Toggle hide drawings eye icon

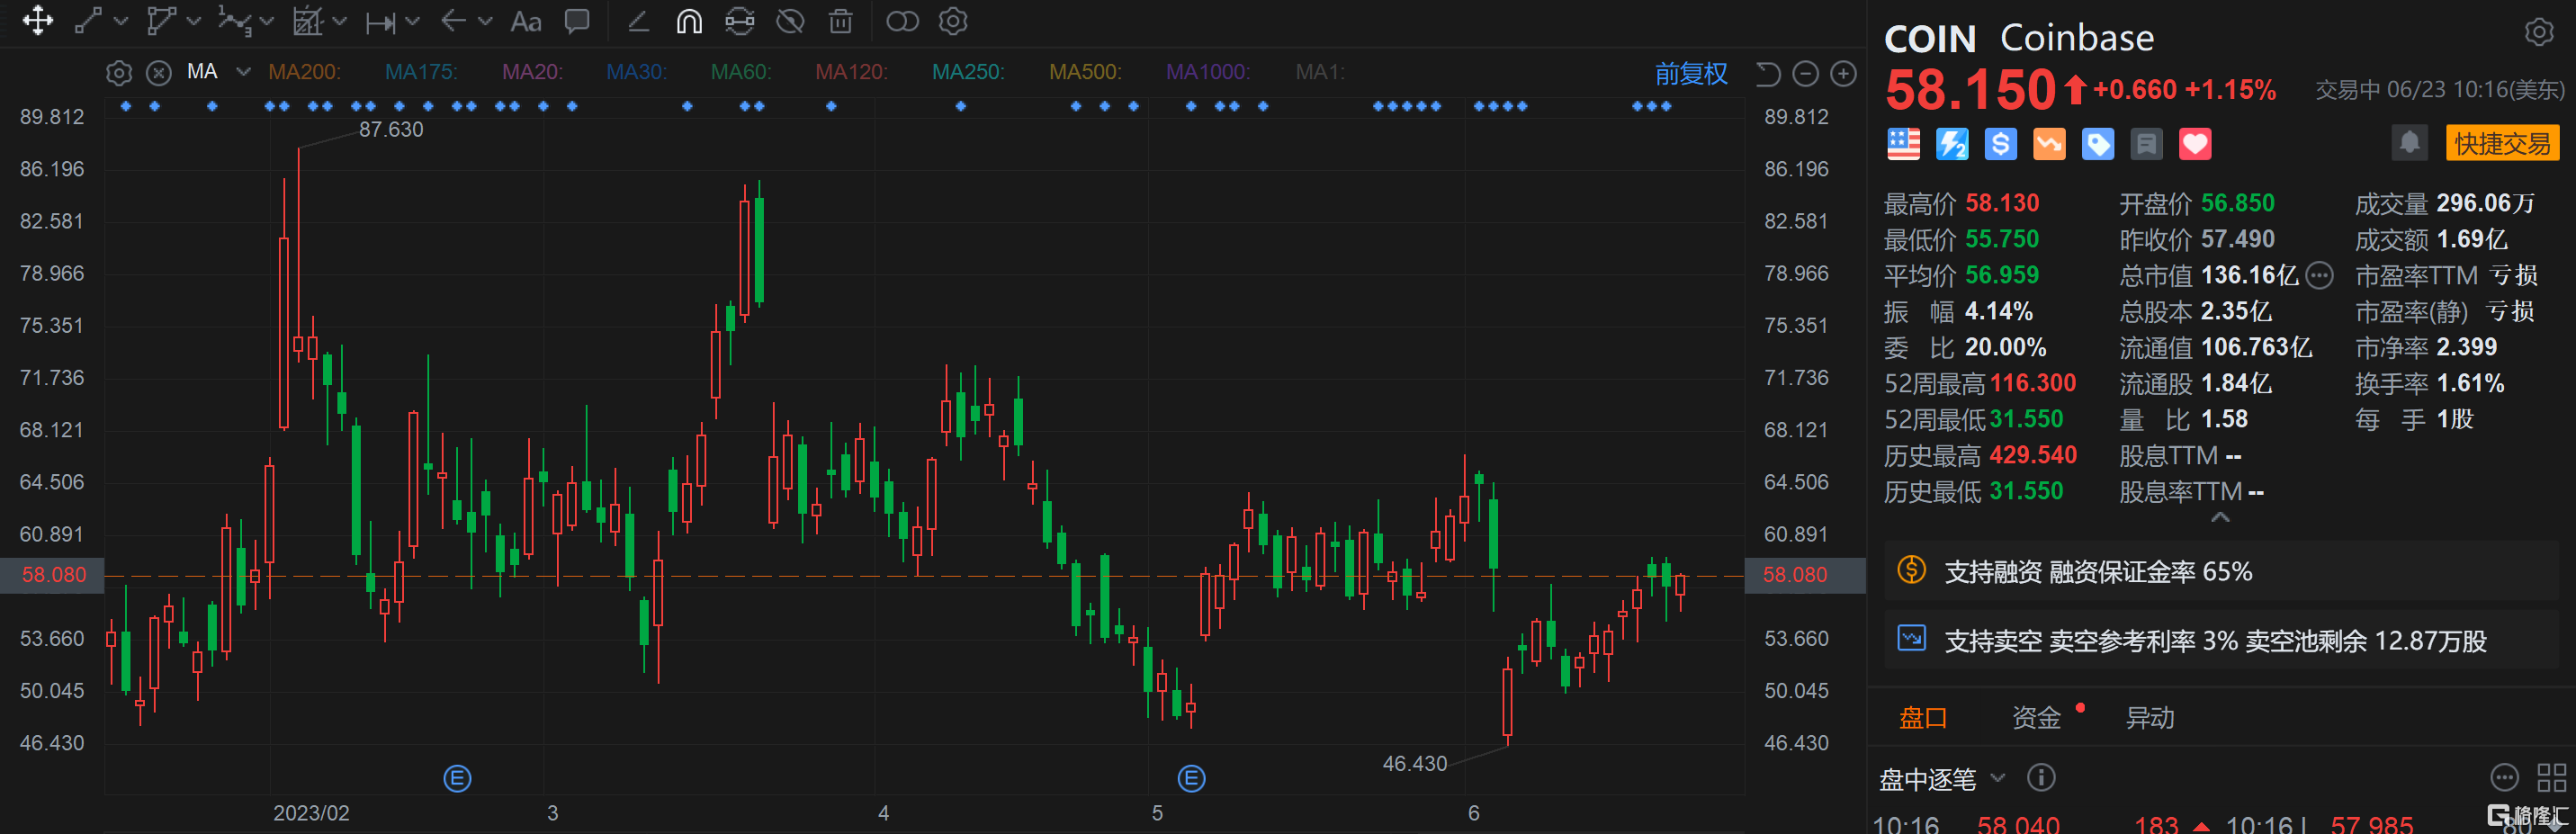click(x=790, y=21)
